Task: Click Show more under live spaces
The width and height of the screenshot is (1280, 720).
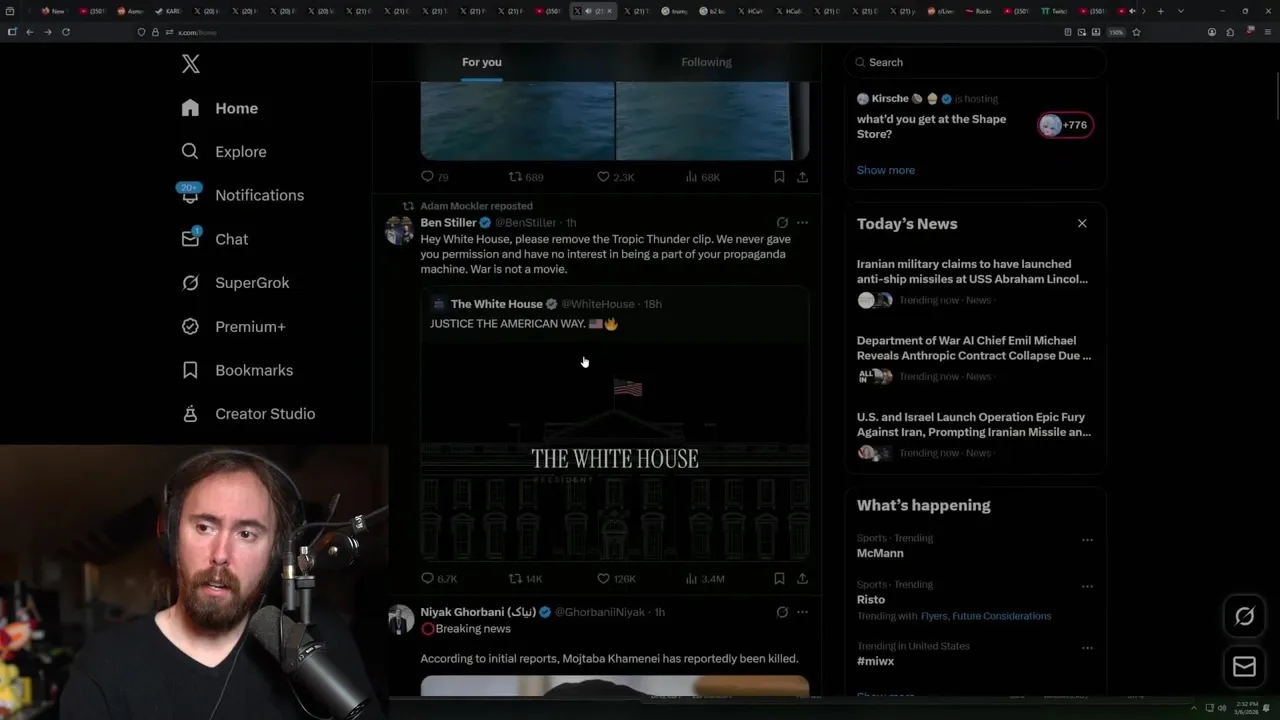Action: pos(885,170)
